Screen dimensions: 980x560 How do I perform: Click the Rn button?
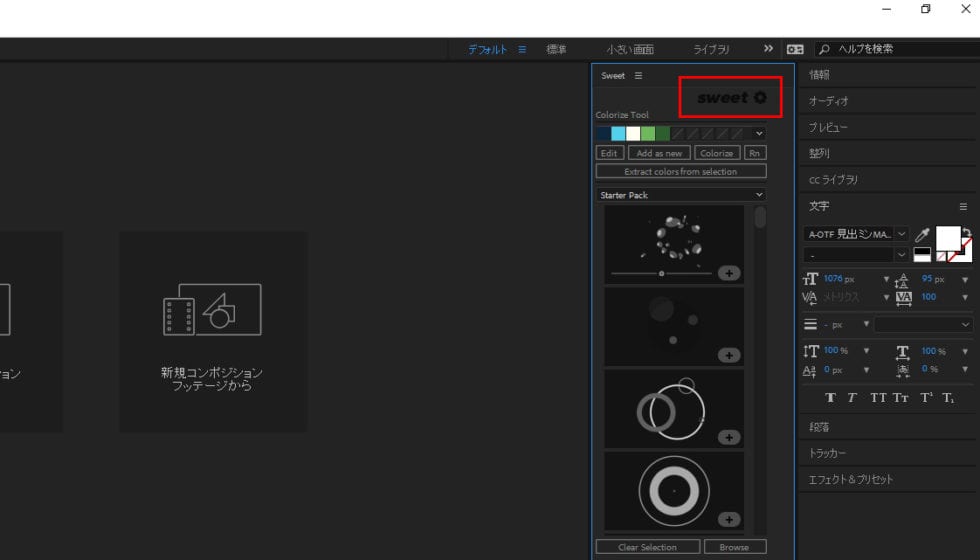(755, 152)
